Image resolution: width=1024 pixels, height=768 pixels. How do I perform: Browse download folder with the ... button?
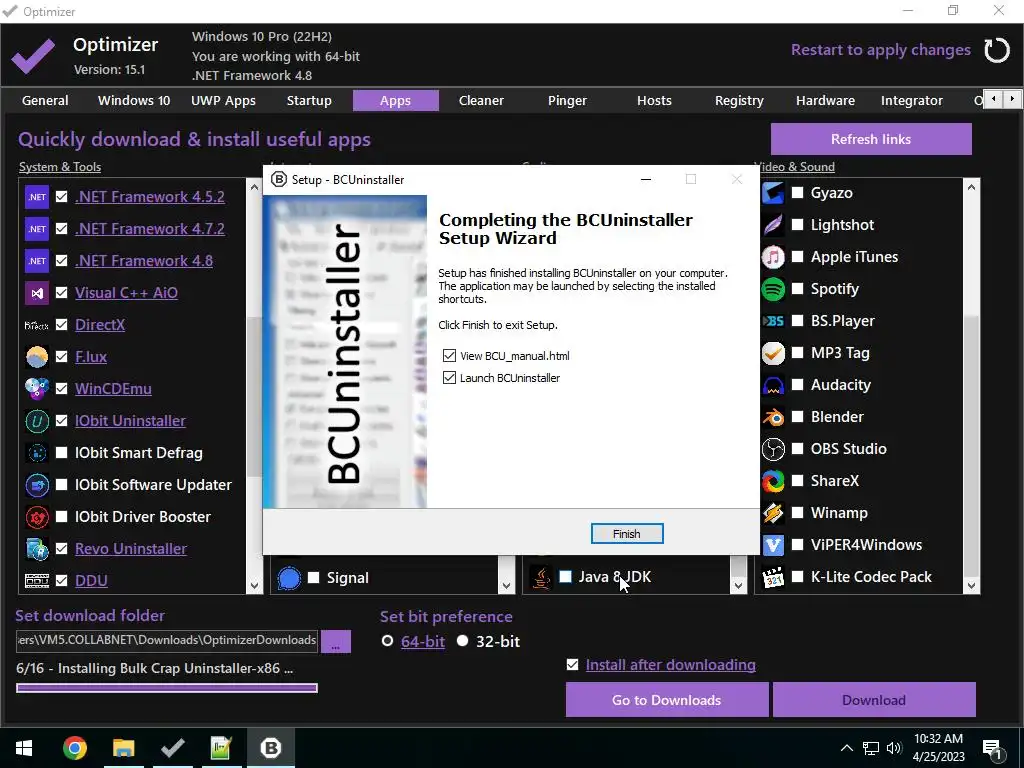pos(336,641)
